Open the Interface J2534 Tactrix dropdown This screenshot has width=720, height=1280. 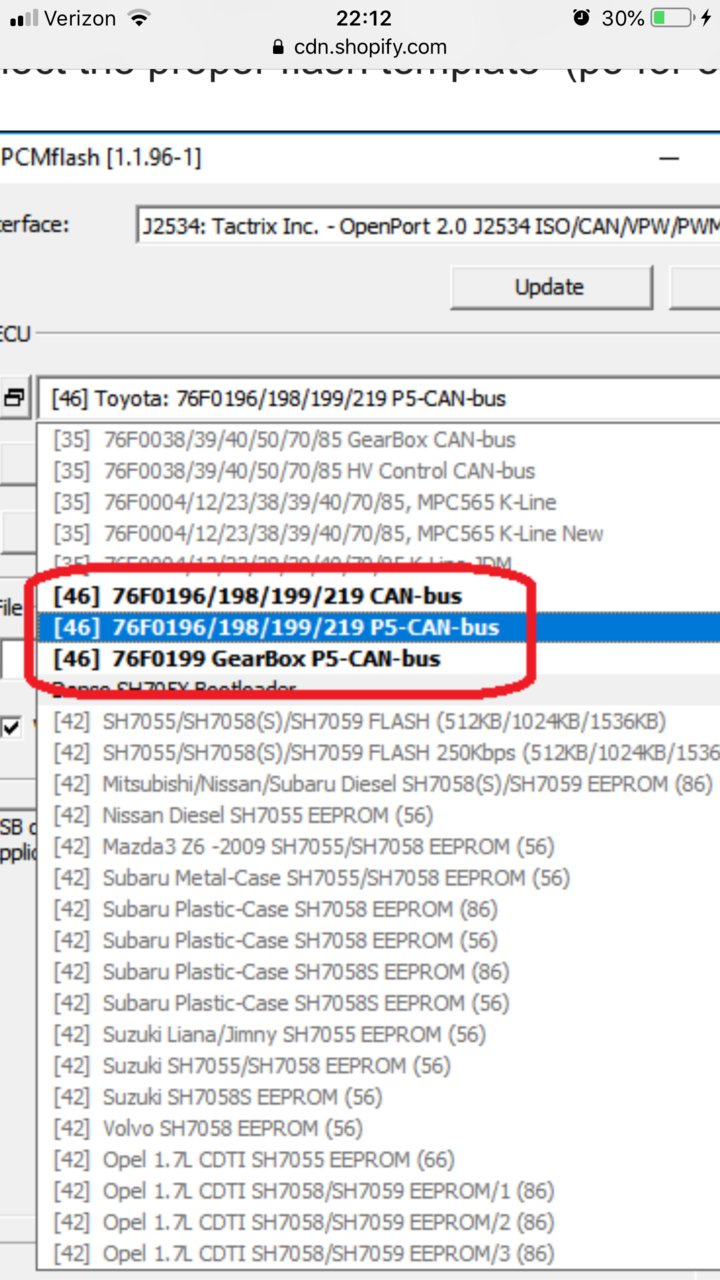pos(428,226)
